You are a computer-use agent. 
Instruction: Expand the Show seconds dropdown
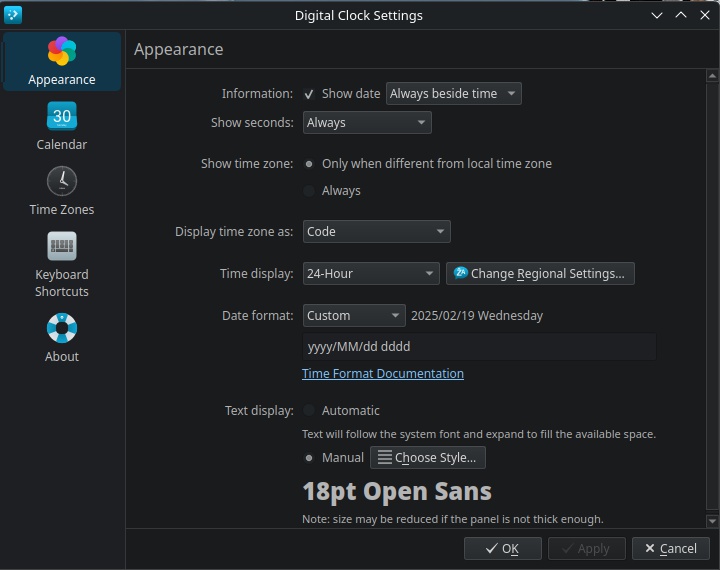coord(367,123)
